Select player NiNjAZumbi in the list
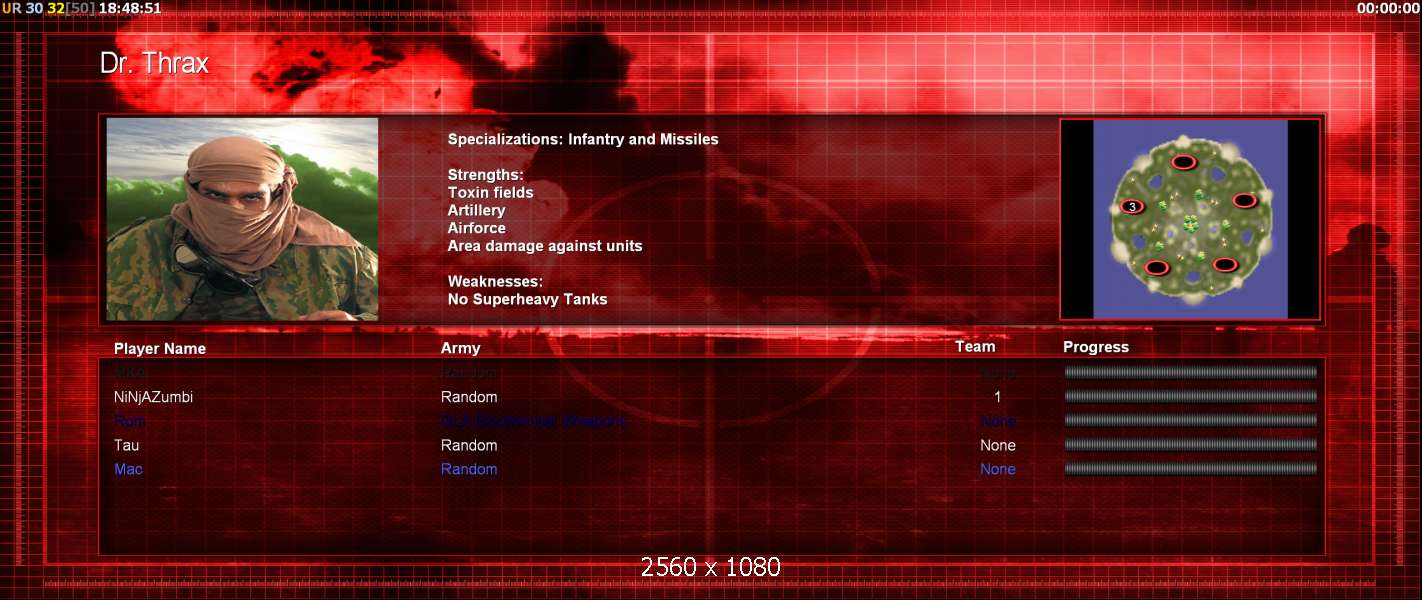Screen dimensions: 1422x600 153,397
